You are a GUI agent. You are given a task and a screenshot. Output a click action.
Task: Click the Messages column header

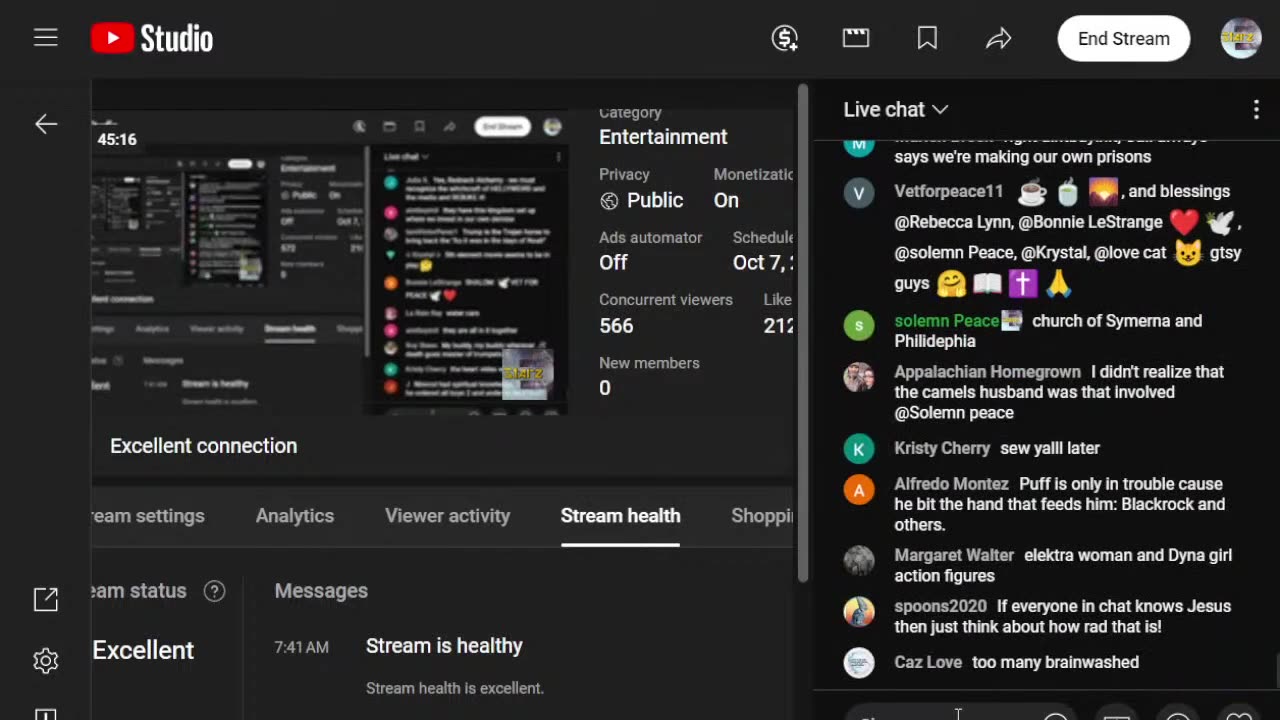click(321, 591)
